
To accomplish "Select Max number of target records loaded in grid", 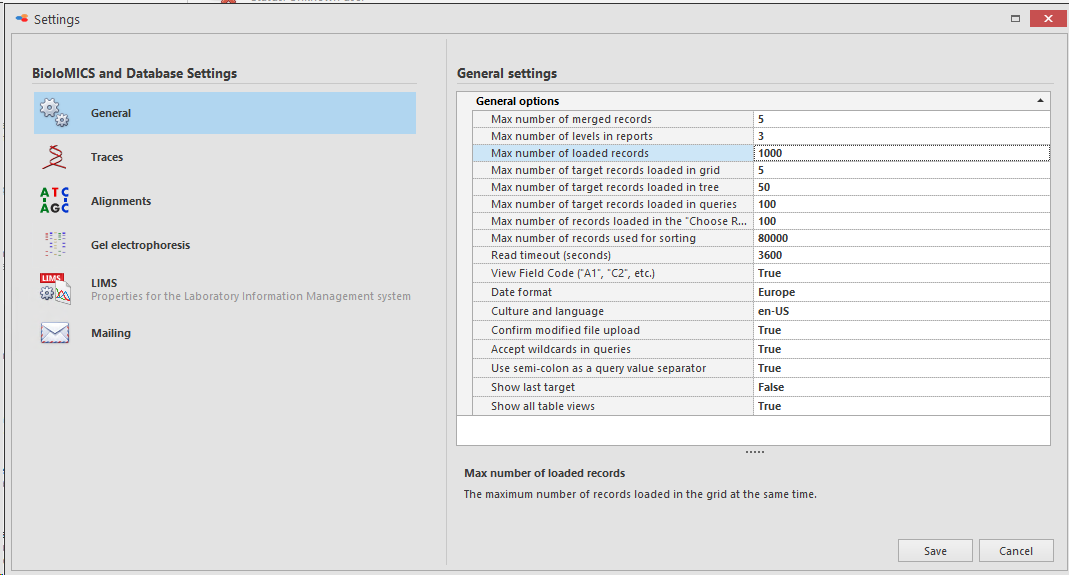I will (x=761, y=171).
